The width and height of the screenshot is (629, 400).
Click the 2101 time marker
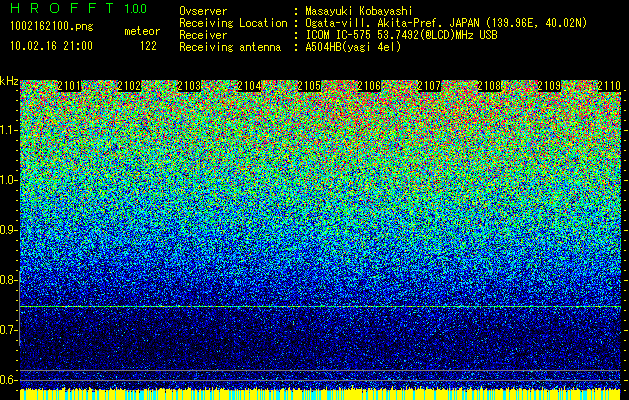pos(69,86)
